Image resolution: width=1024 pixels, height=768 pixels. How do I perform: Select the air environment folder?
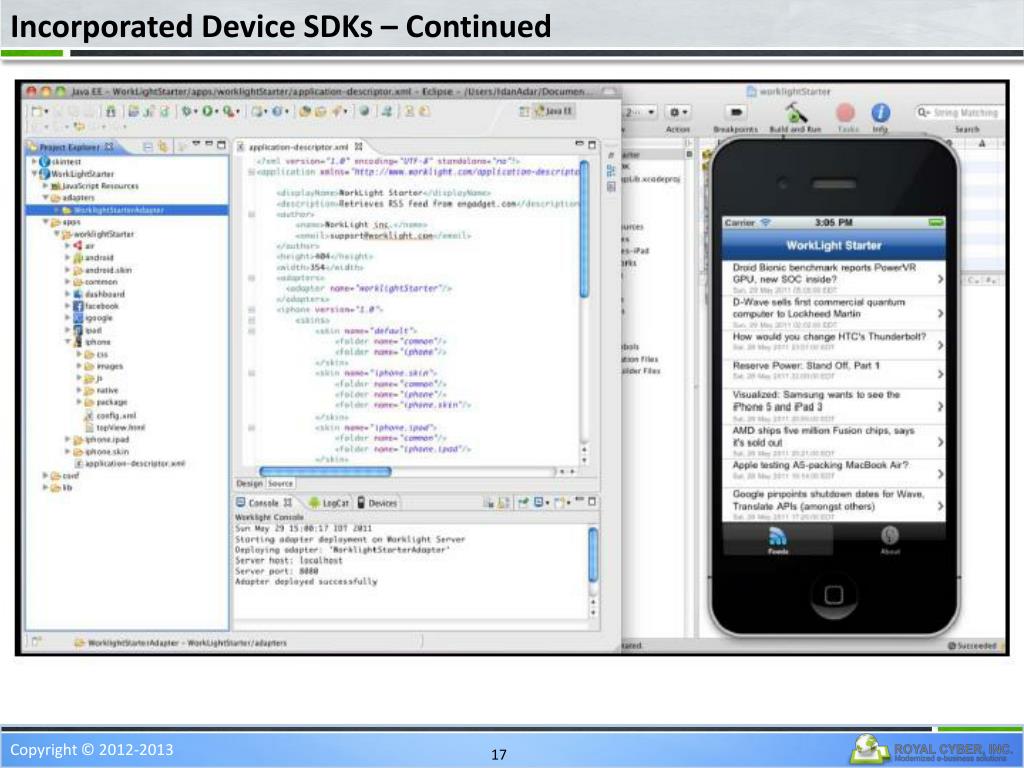point(84,246)
